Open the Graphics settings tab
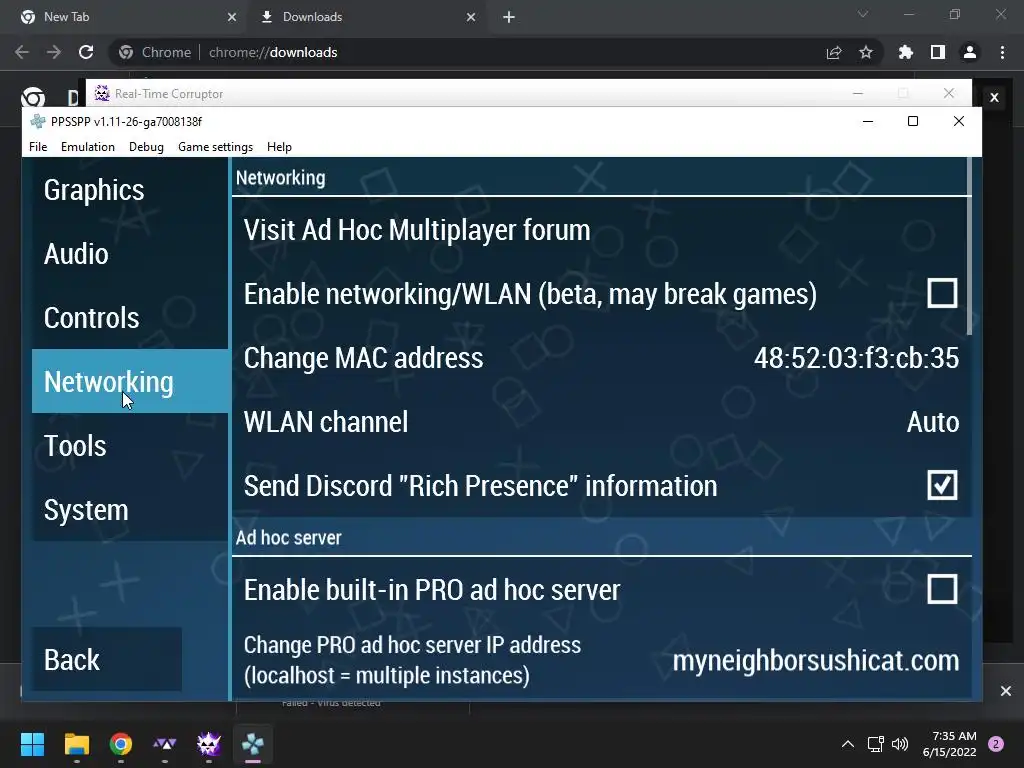The image size is (1024, 768). click(130, 189)
